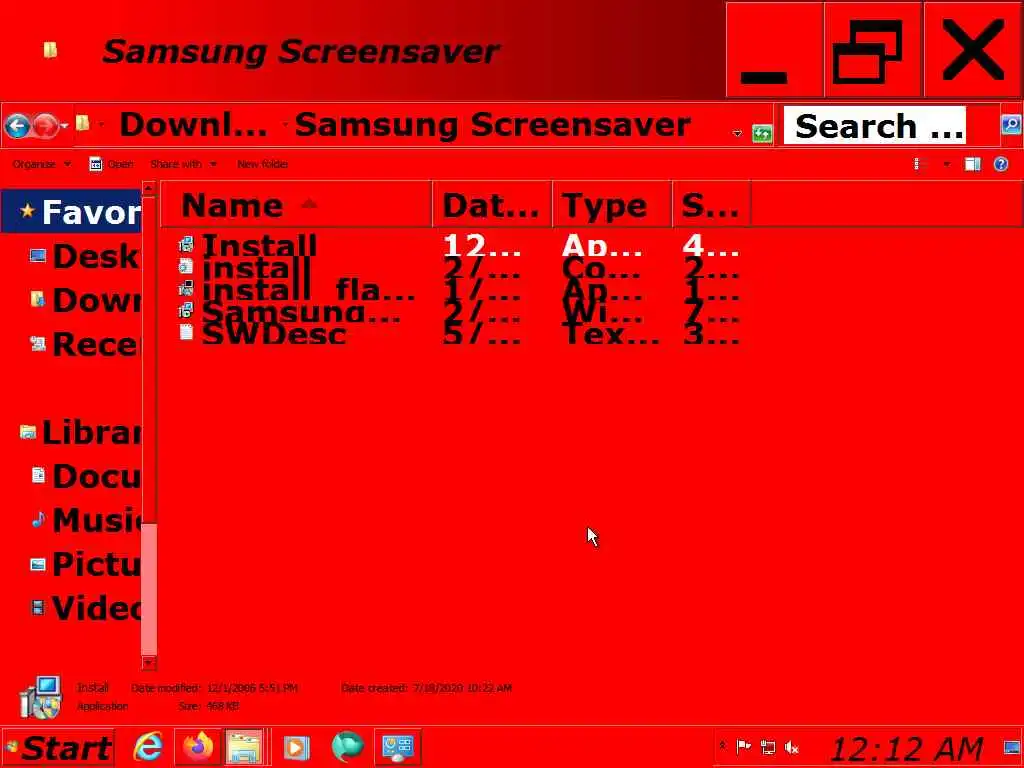Click the folder icon in the address bar
Screen dimensions: 1024x768
point(82,123)
